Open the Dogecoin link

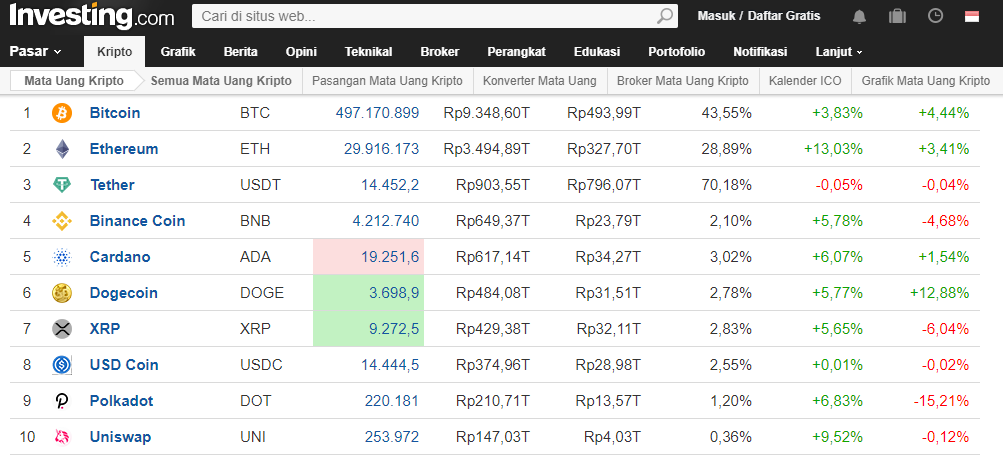point(123,293)
